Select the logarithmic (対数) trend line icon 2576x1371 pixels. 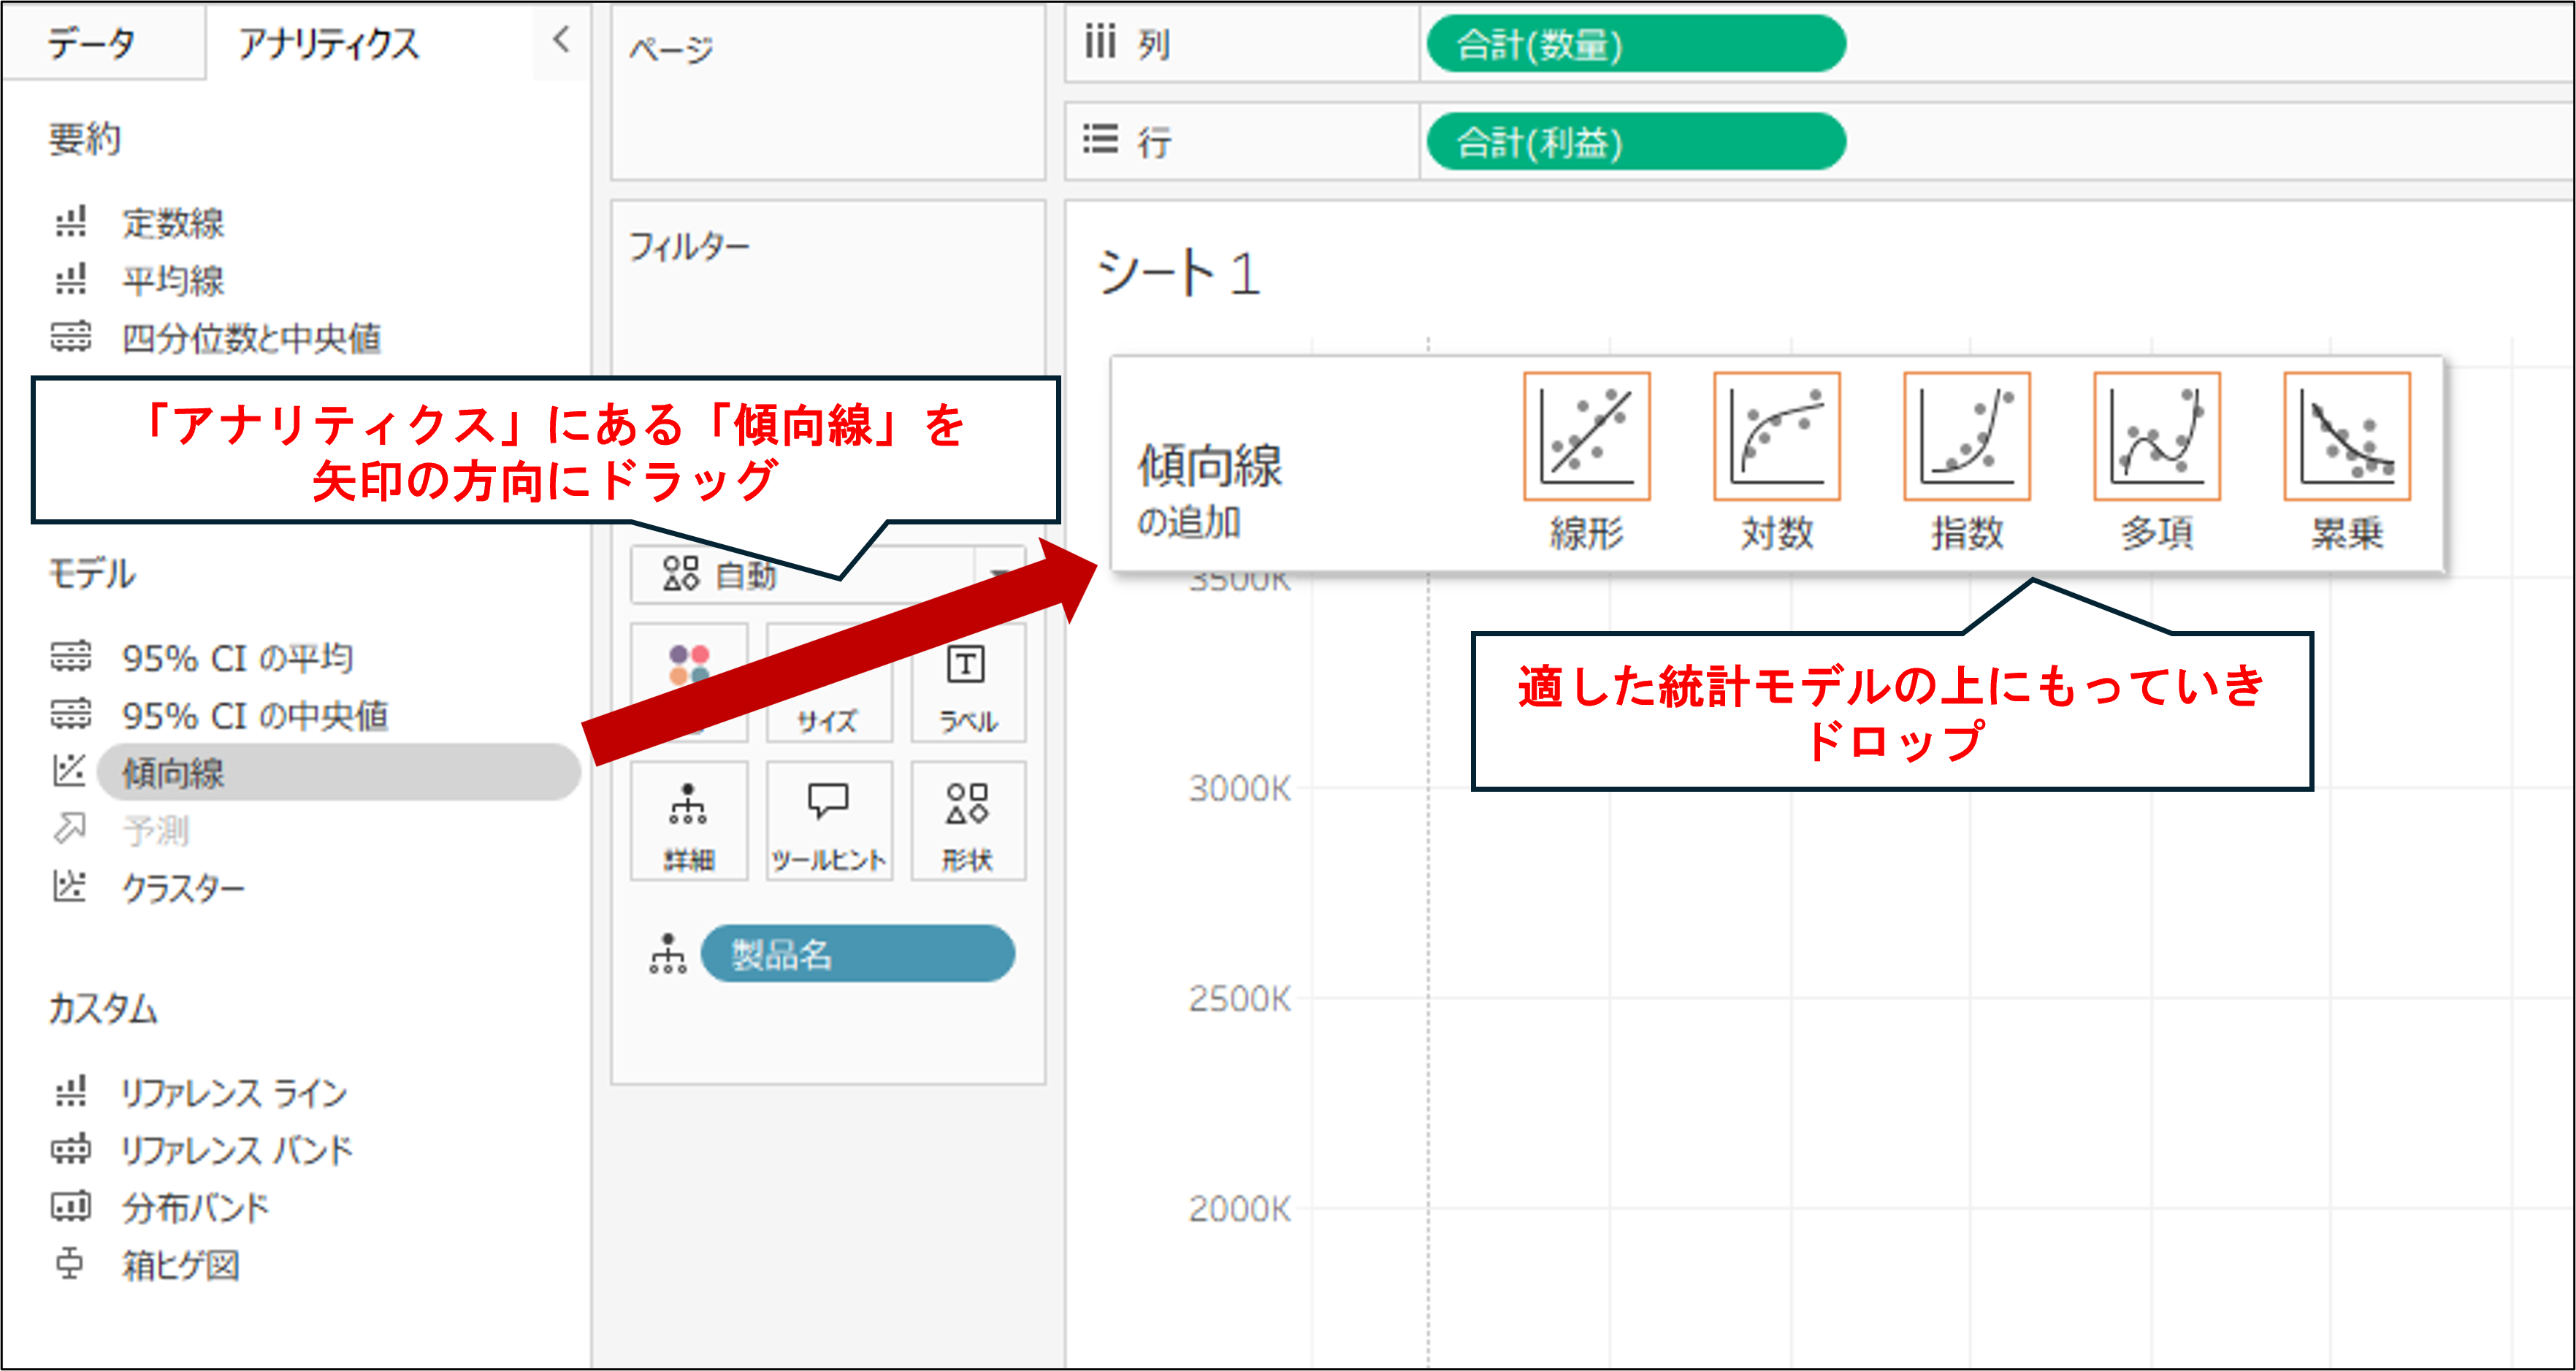(1776, 437)
